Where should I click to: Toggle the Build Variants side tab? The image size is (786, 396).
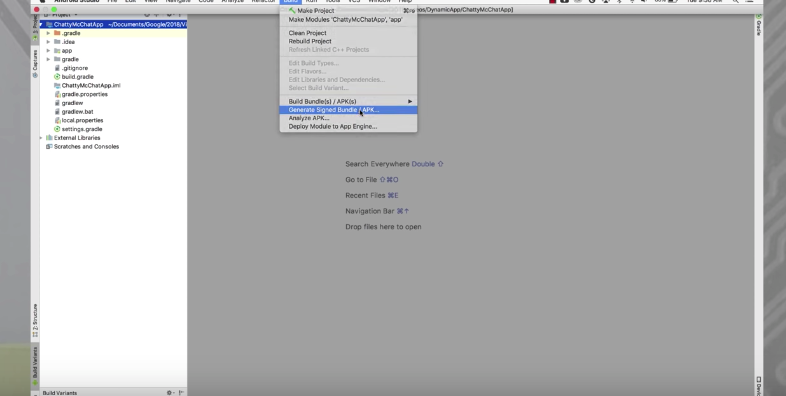click(x=35, y=366)
